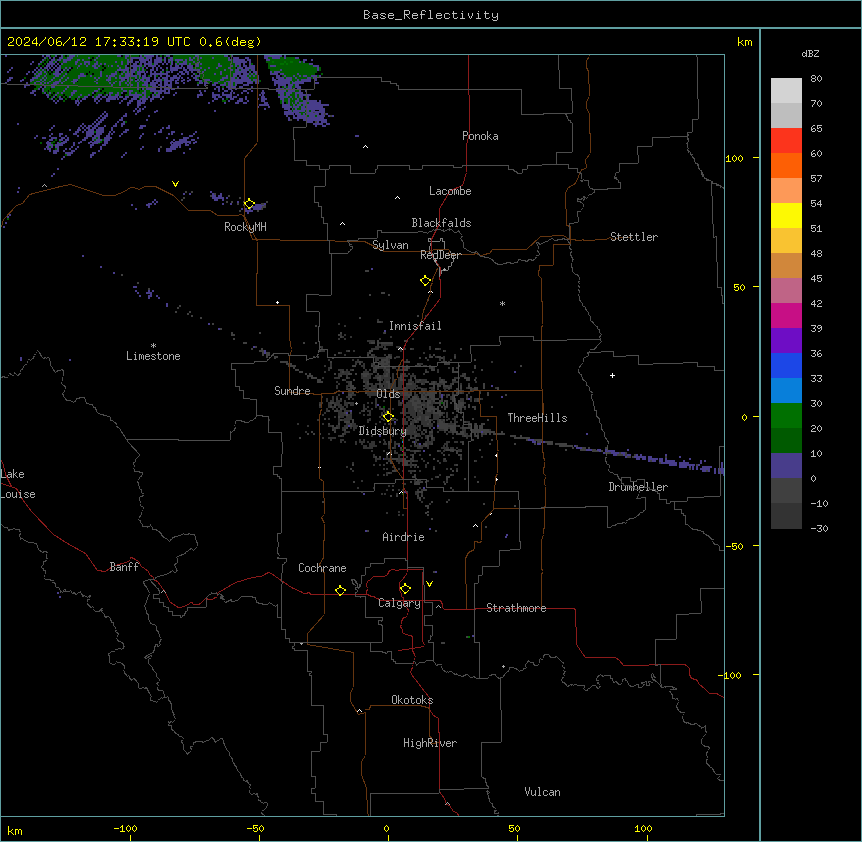Click the Calgary city label
This screenshot has height=842, width=862.
pos(399,603)
